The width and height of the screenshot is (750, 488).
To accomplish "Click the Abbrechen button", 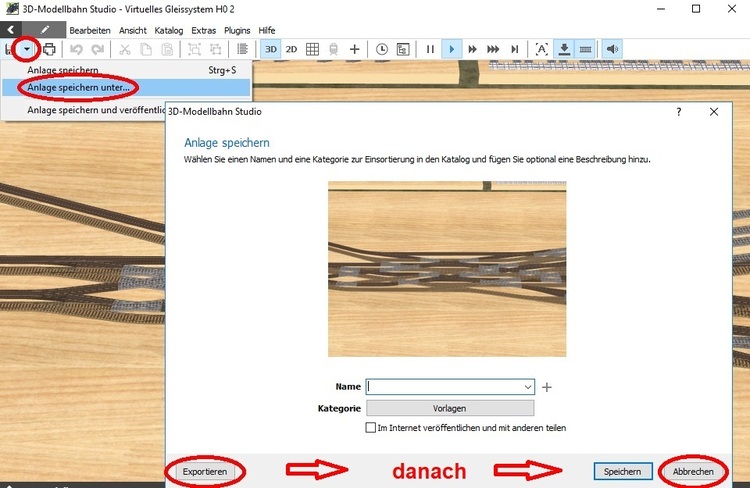I will [693, 471].
